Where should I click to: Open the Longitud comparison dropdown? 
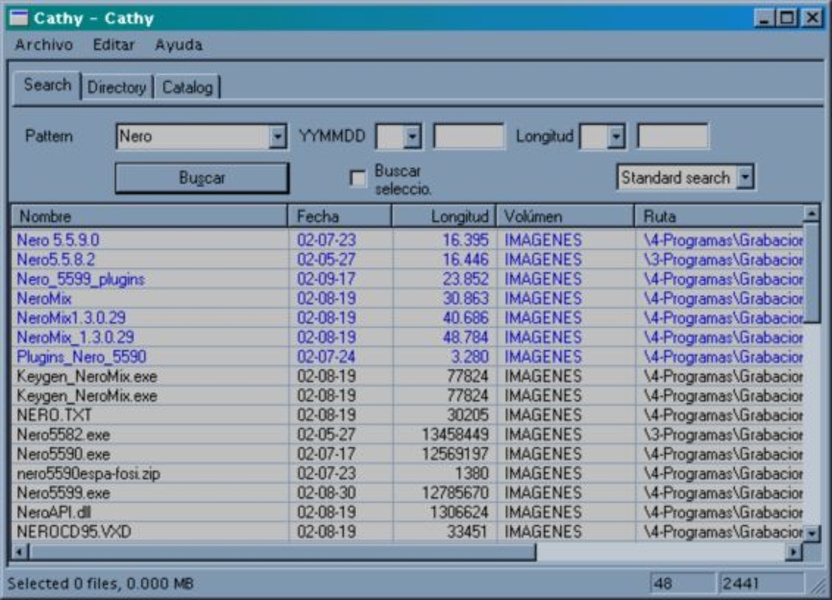tap(616, 137)
